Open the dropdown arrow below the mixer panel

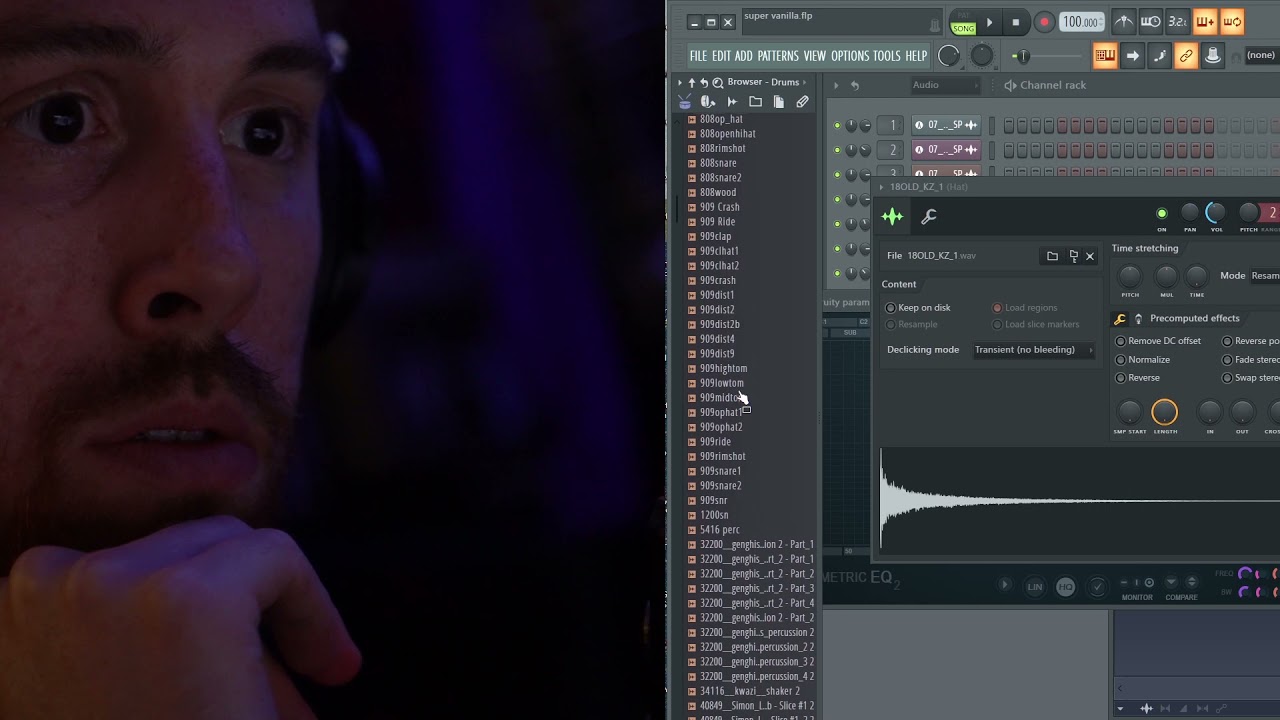1120,709
